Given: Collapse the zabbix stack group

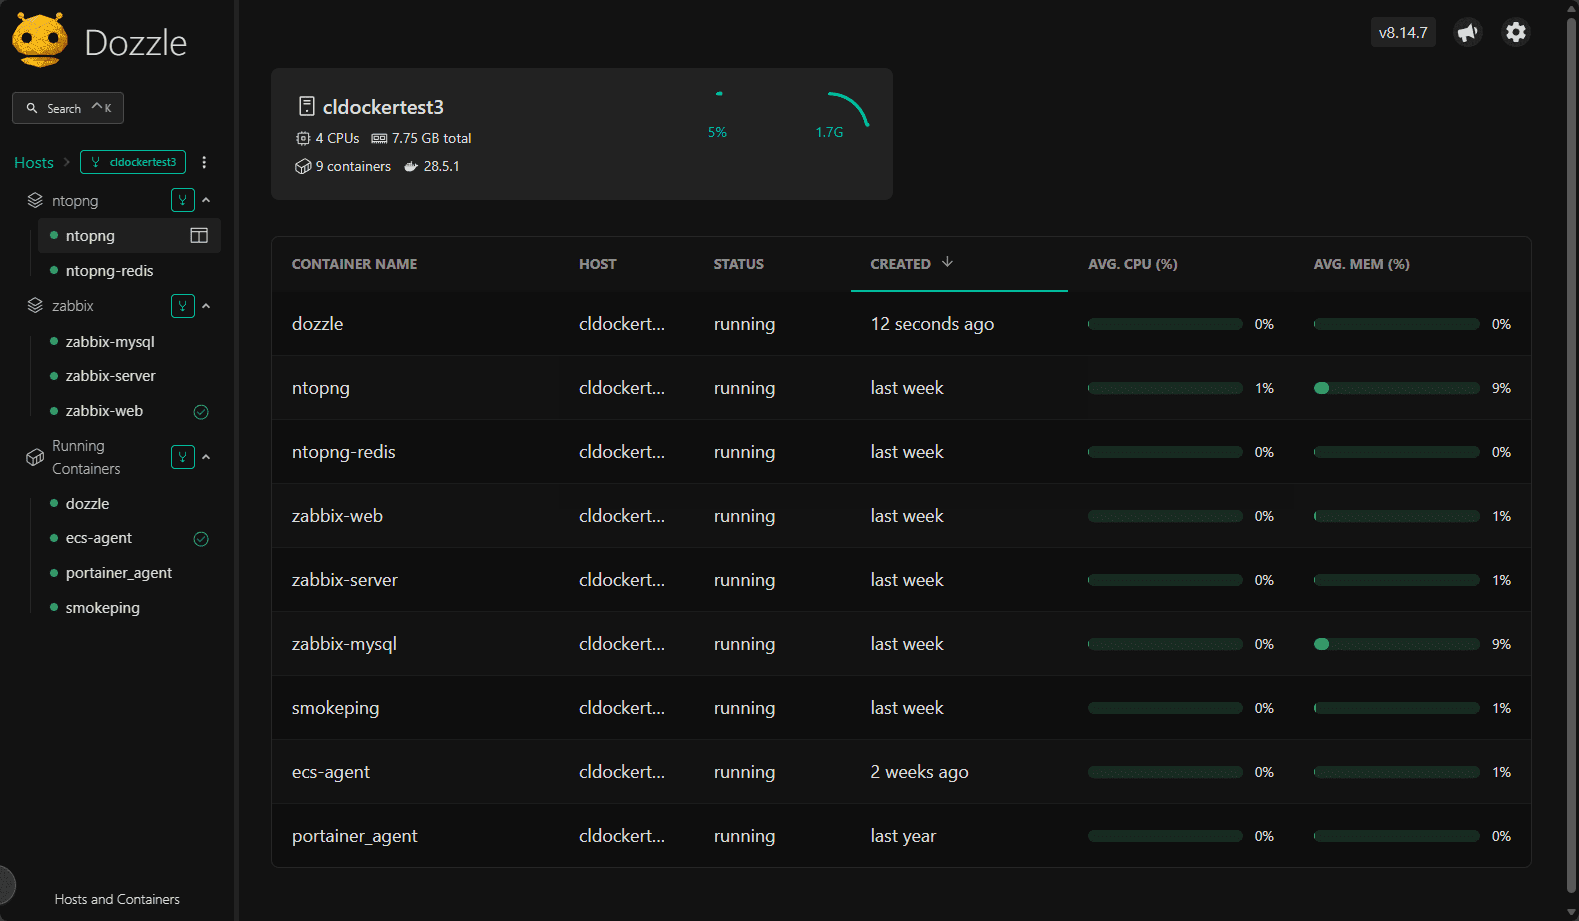Looking at the screenshot, I should click(x=206, y=306).
